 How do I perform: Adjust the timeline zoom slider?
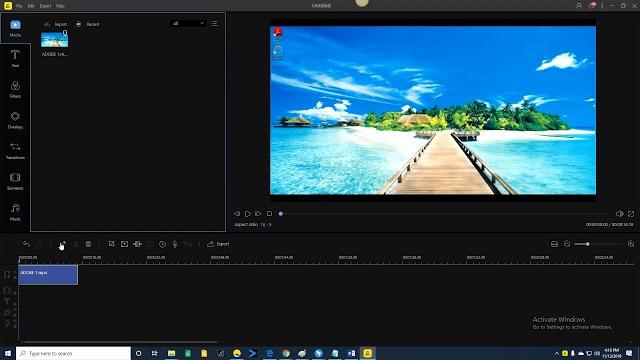click(x=587, y=244)
